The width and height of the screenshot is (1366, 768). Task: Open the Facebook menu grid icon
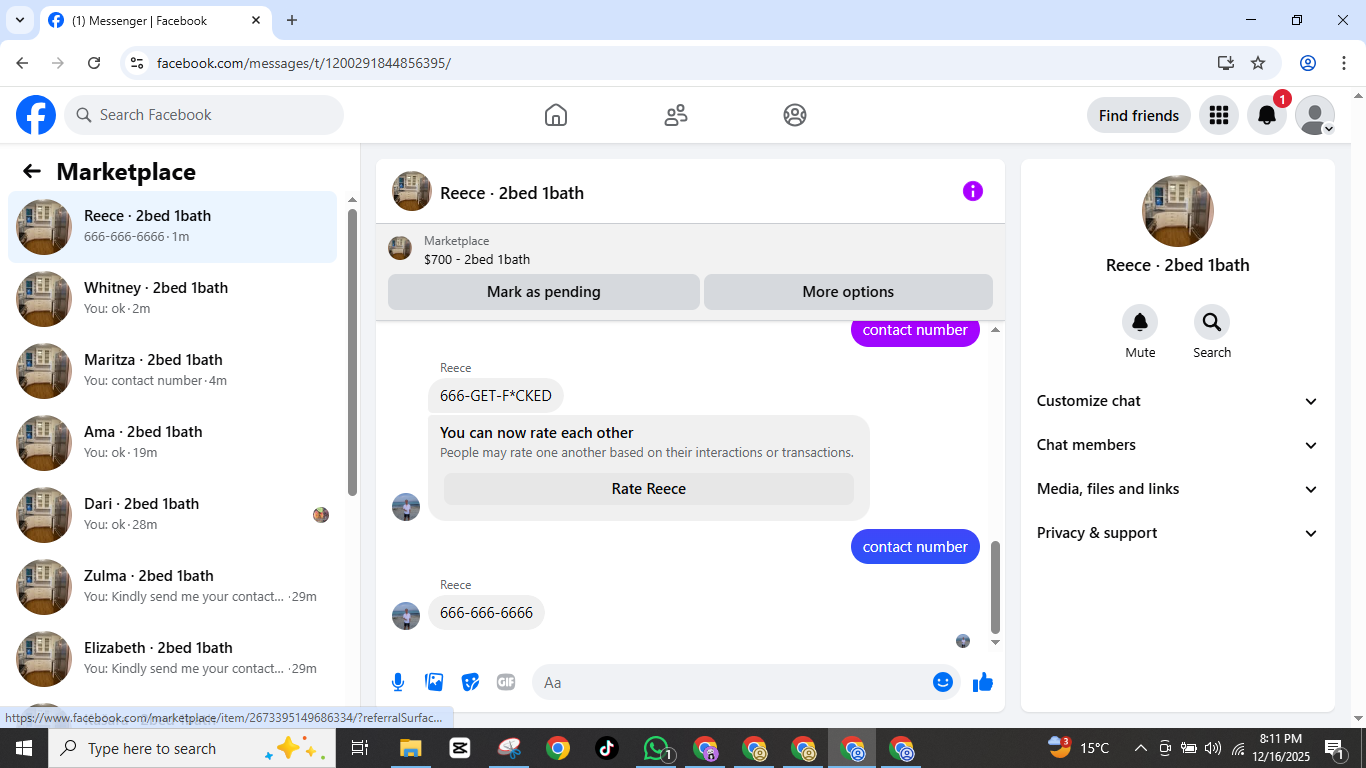1218,115
